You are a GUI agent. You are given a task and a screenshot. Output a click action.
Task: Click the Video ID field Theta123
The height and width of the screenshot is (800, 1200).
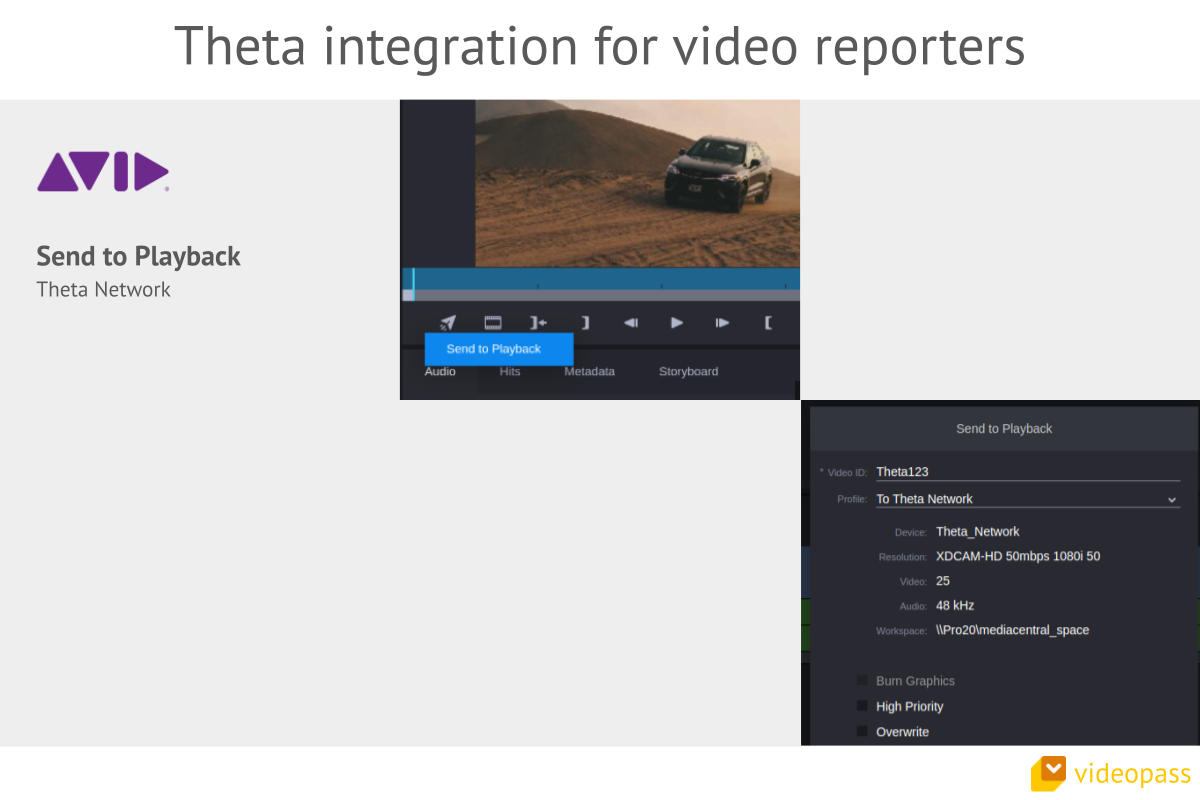click(1028, 472)
